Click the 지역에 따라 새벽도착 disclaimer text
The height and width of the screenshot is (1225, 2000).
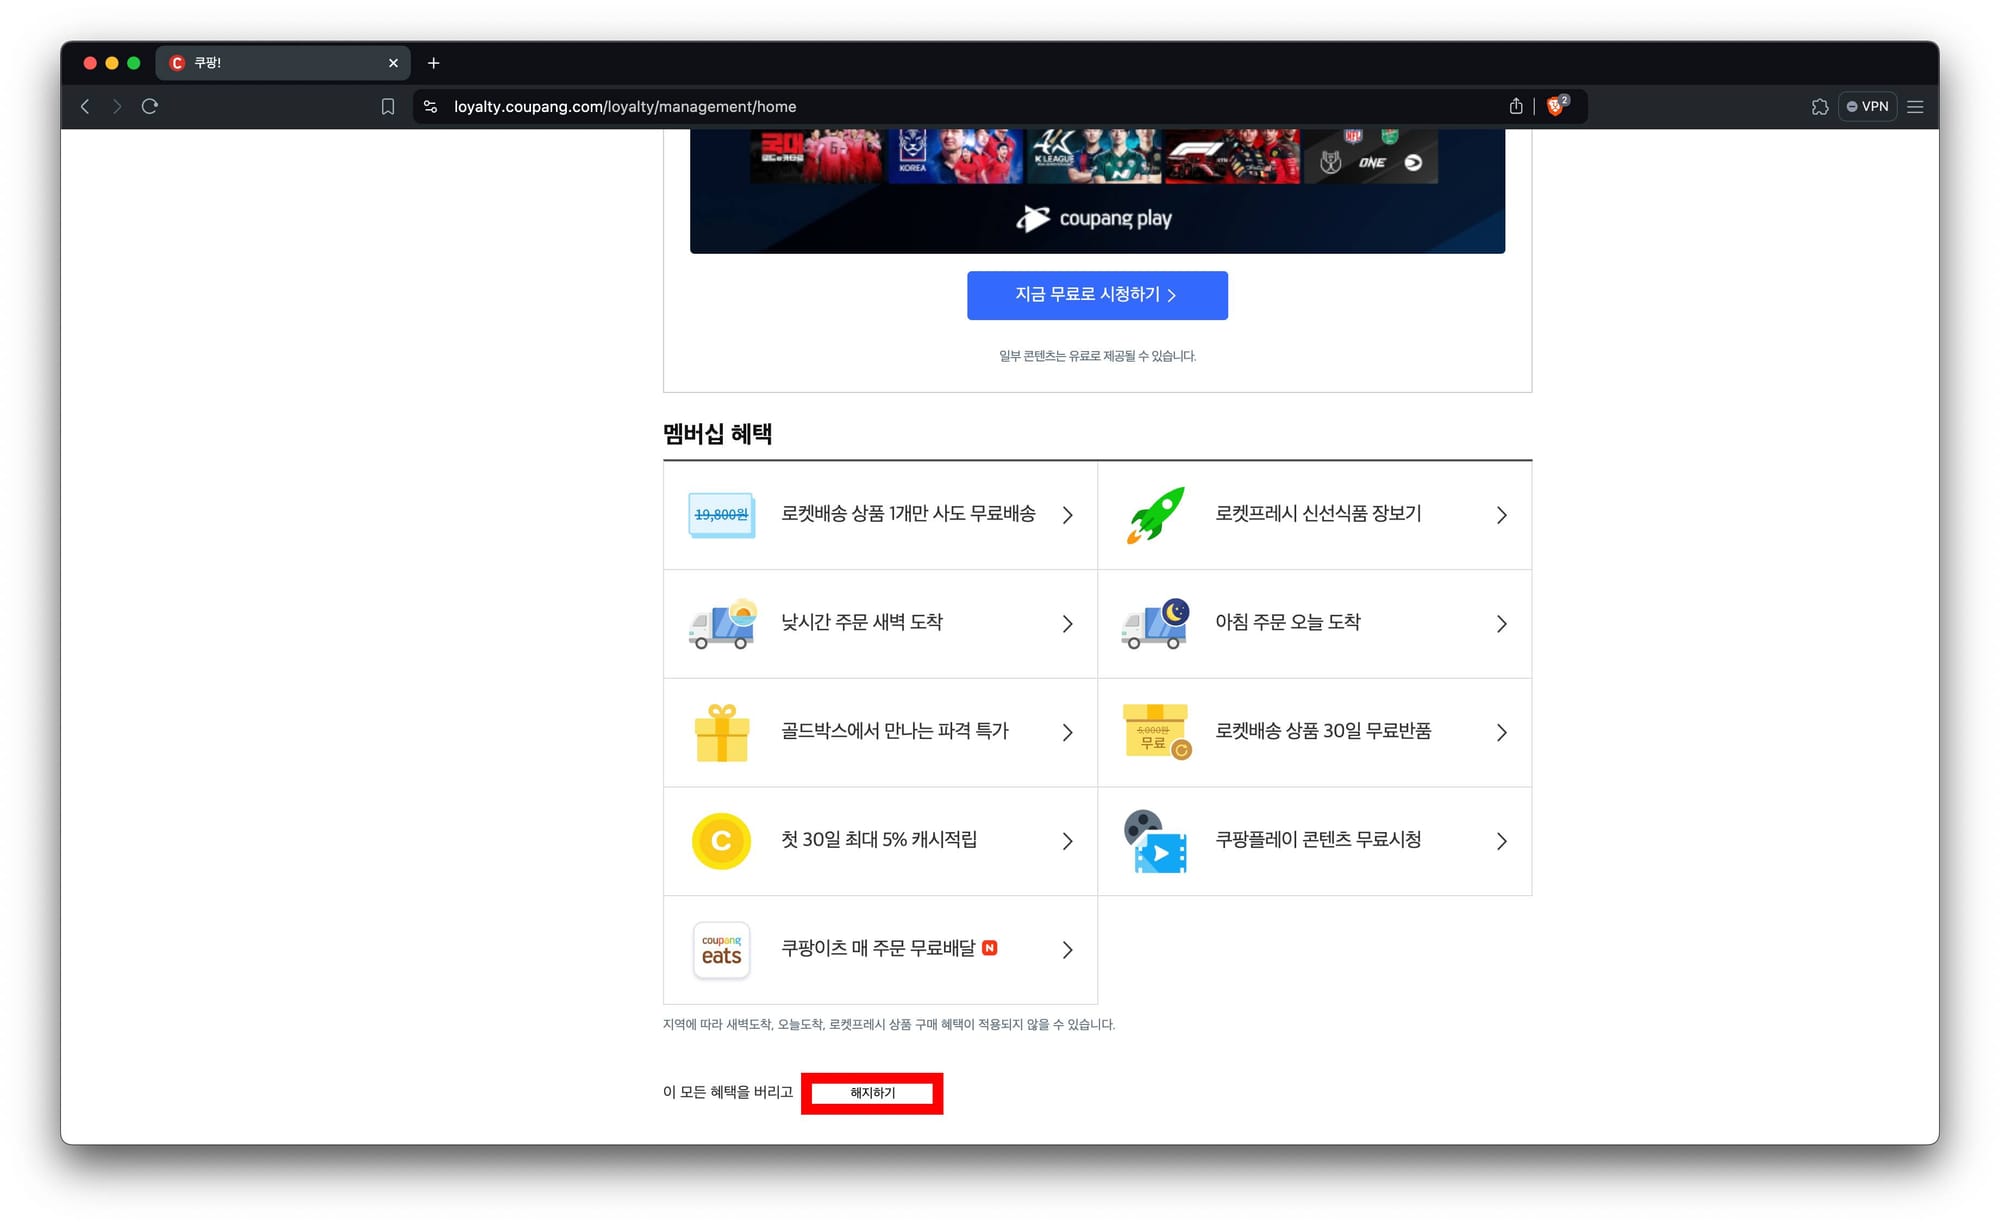[x=889, y=1024]
